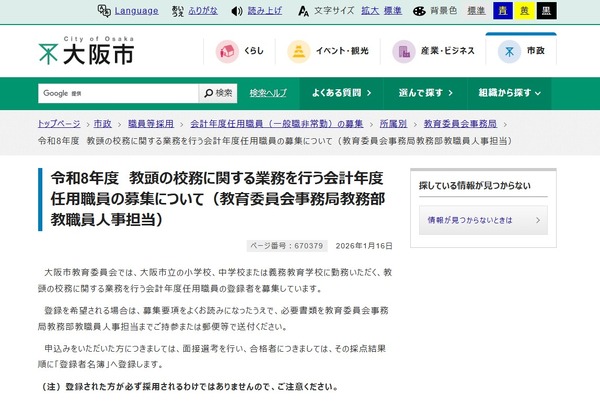Click the pink house くらし icon
This screenshot has height=407, width=600.
click(227, 51)
